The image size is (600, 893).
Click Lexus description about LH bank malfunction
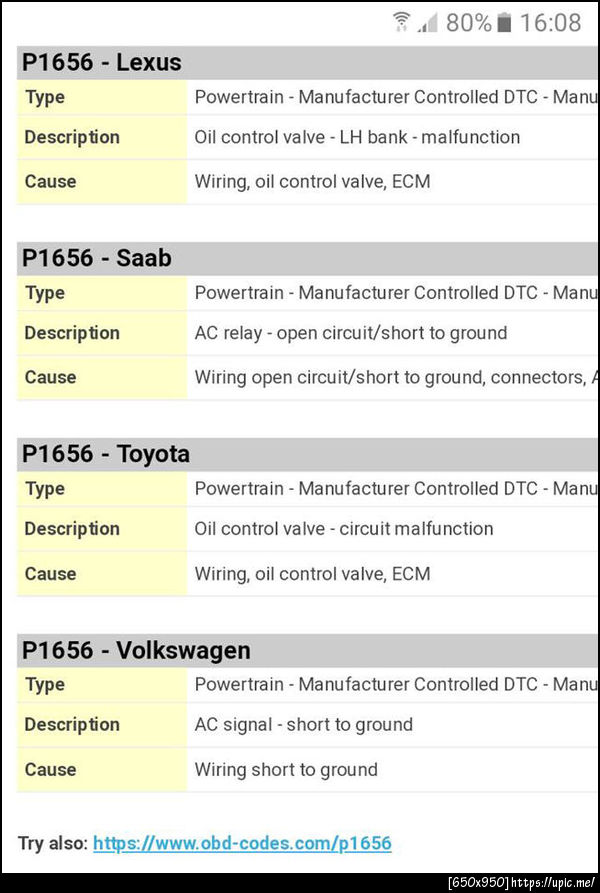tap(357, 137)
